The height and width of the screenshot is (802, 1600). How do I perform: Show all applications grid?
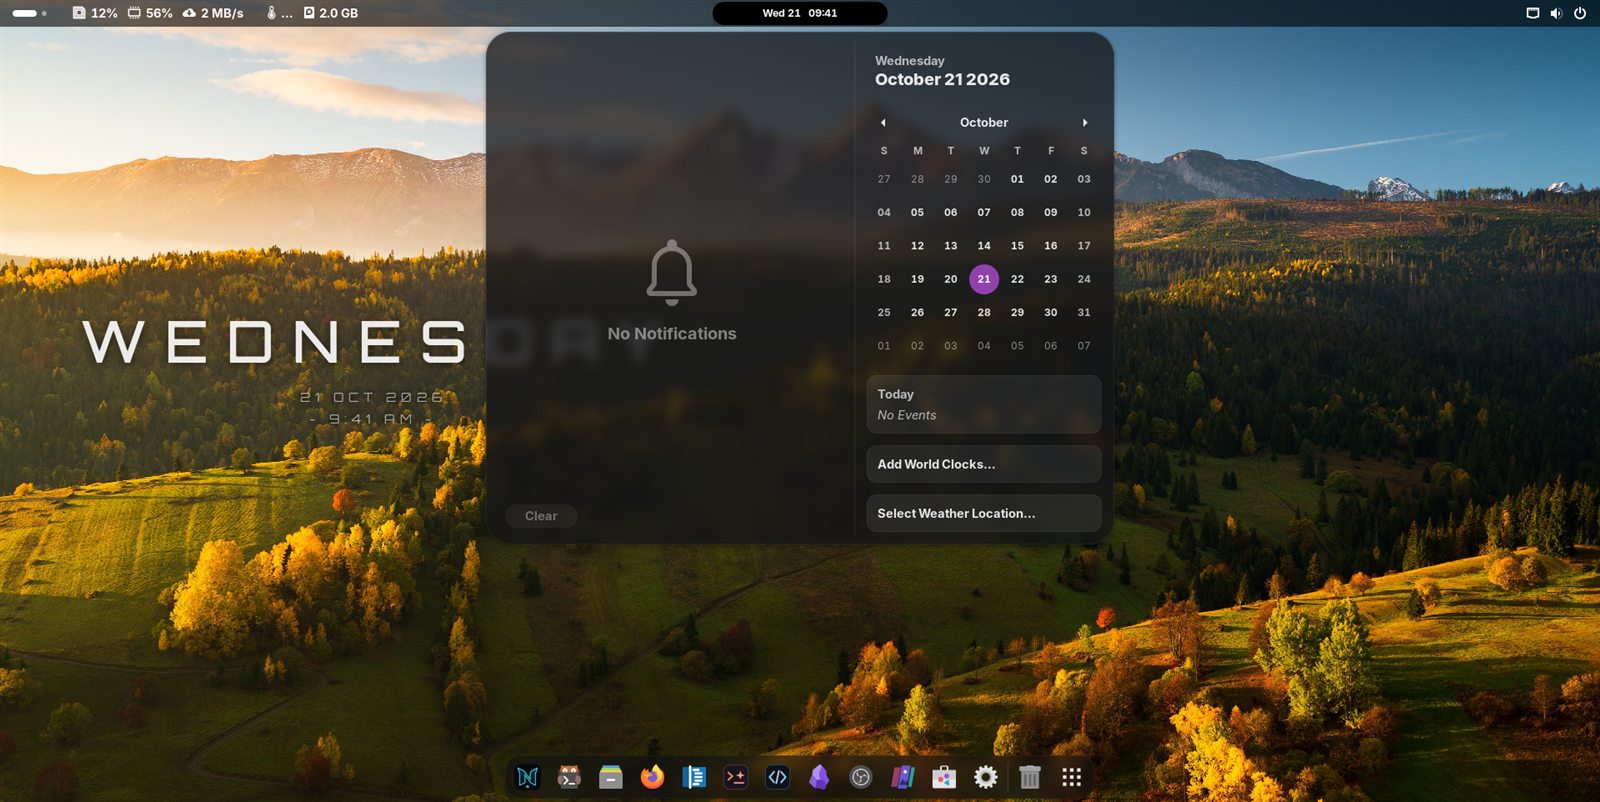[x=1072, y=777]
